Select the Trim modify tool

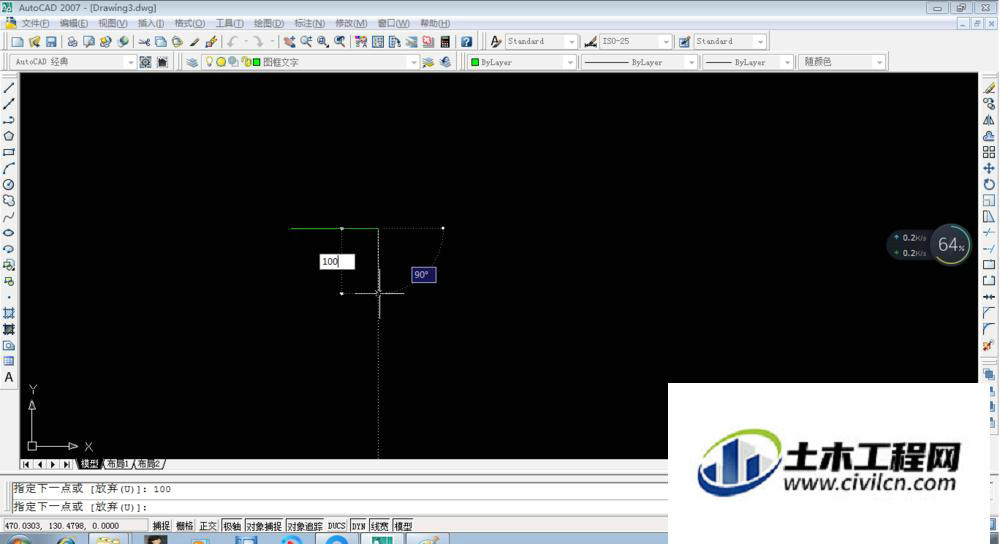click(989, 233)
